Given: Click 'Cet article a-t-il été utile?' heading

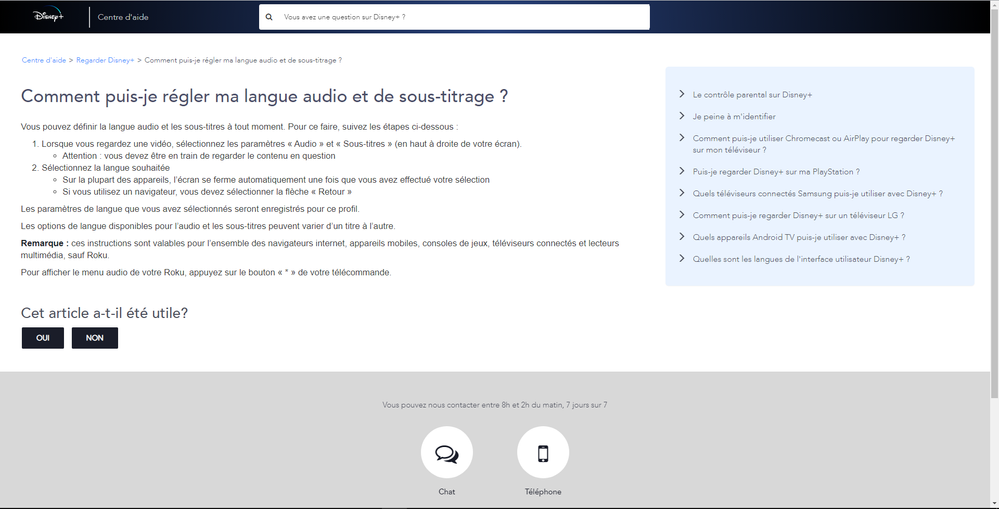Looking at the screenshot, I should coord(104,313).
